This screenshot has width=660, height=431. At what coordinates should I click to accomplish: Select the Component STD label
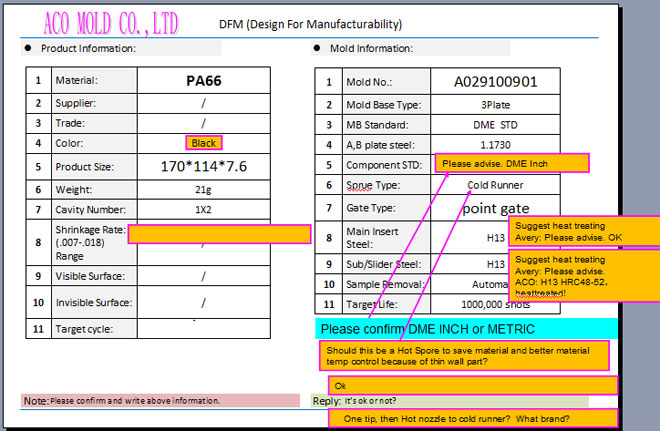pos(384,165)
